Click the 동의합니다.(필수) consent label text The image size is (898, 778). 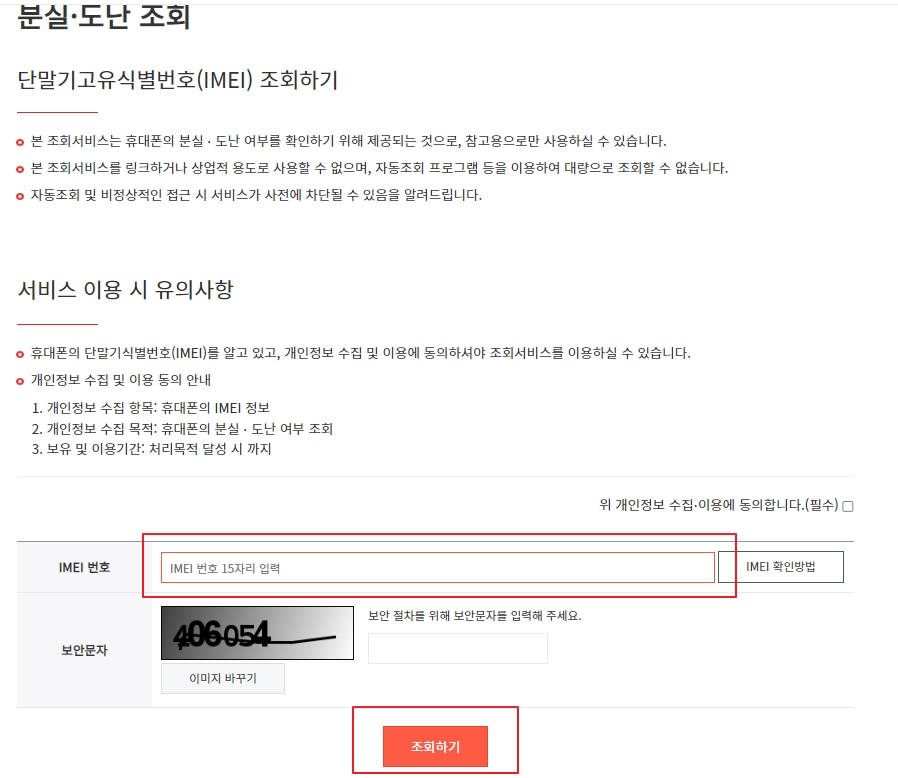pyautogui.click(x=719, y=505)
